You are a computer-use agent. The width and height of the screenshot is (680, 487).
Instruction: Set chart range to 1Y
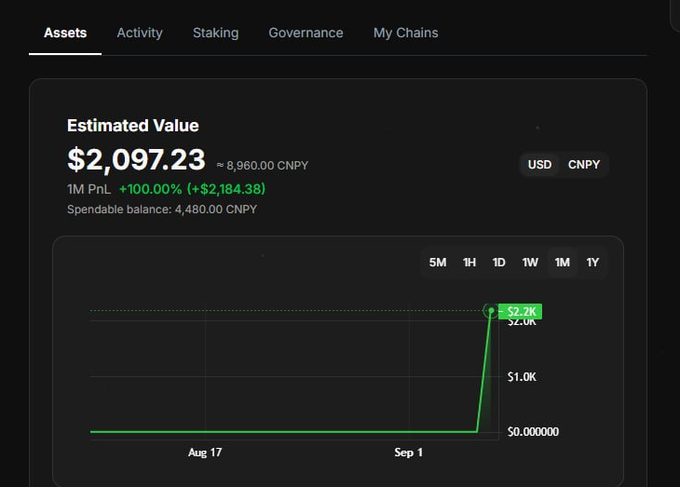pos(592,262)
